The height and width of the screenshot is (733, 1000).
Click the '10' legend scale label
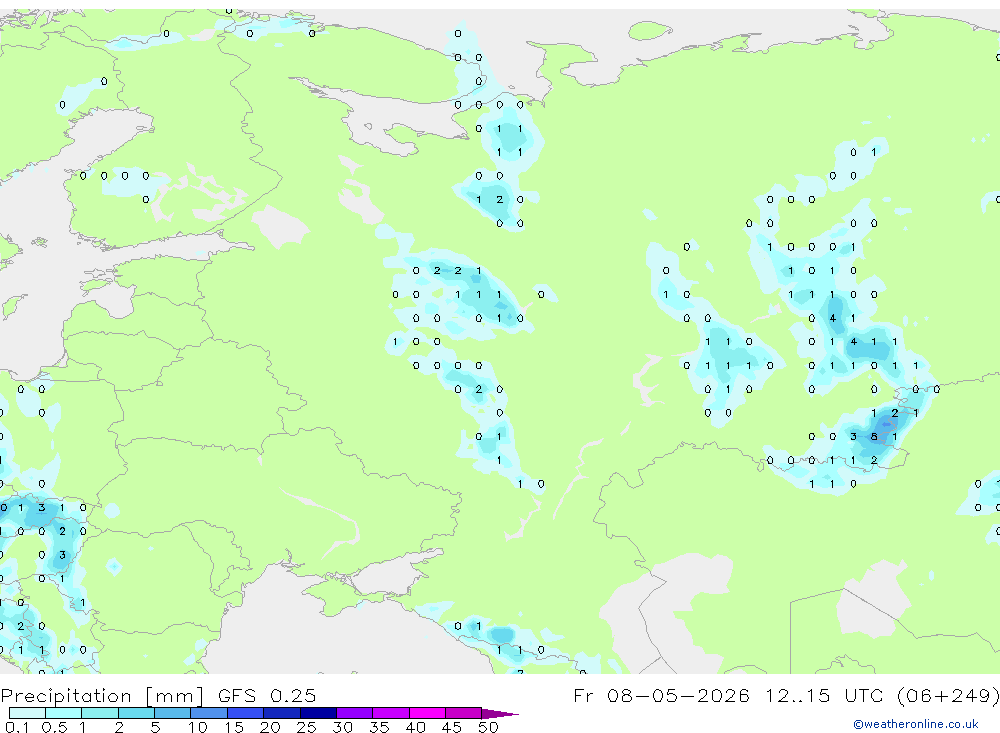click(x=198, y=727)
